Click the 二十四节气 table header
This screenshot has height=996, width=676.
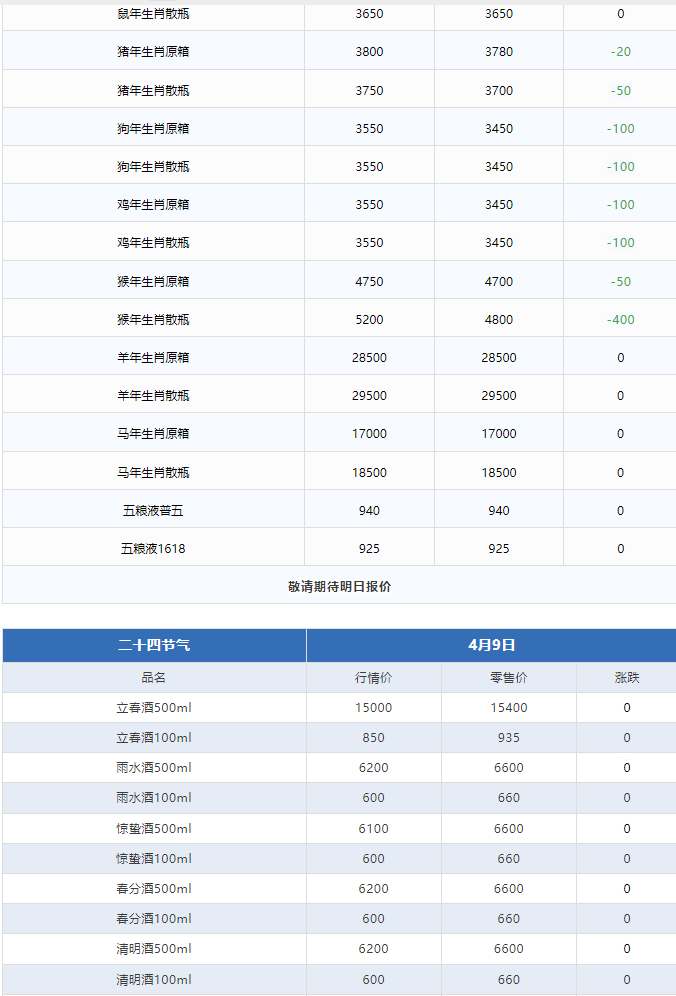pyautogui.click(x=154, y=645)
